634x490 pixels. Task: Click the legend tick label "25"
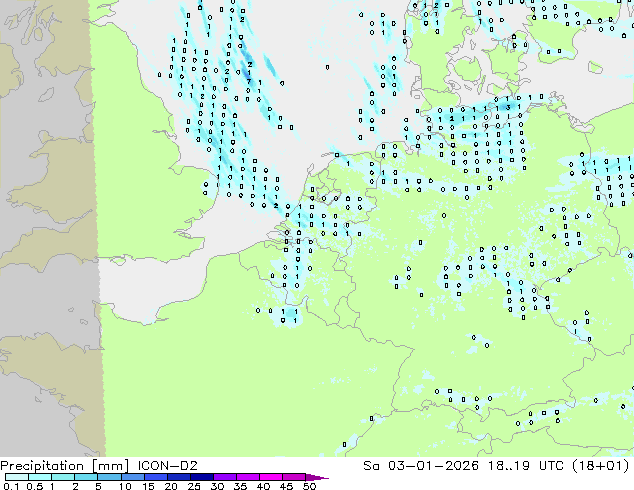tap(194, 486)
